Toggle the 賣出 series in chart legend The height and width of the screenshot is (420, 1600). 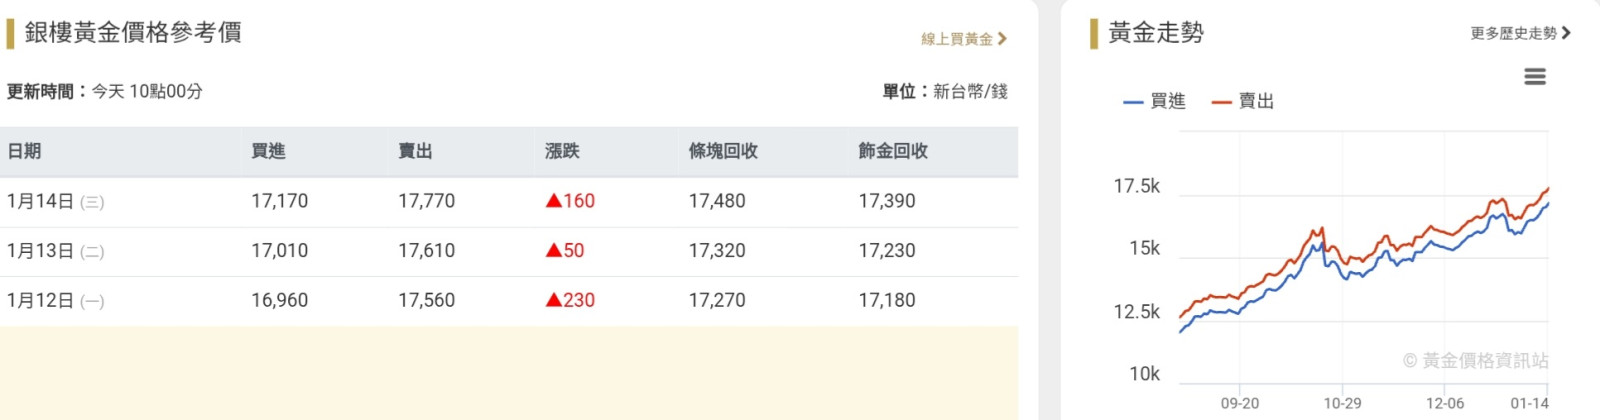pyautogui.click(x=1243, y=101)
